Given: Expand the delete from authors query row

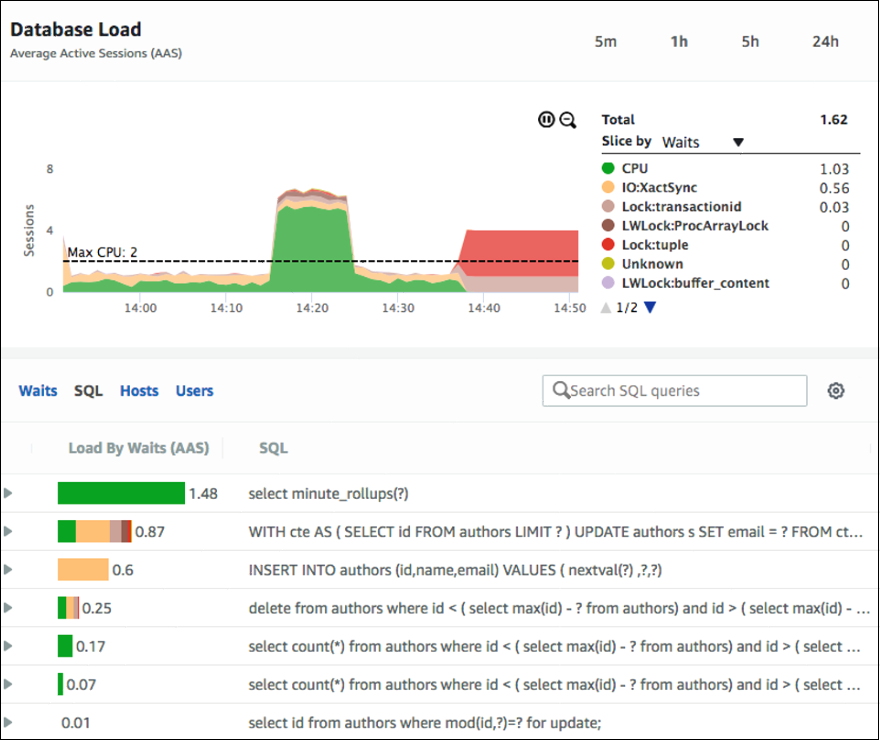Looking at the screenshot, I should [x=10, y=608].
